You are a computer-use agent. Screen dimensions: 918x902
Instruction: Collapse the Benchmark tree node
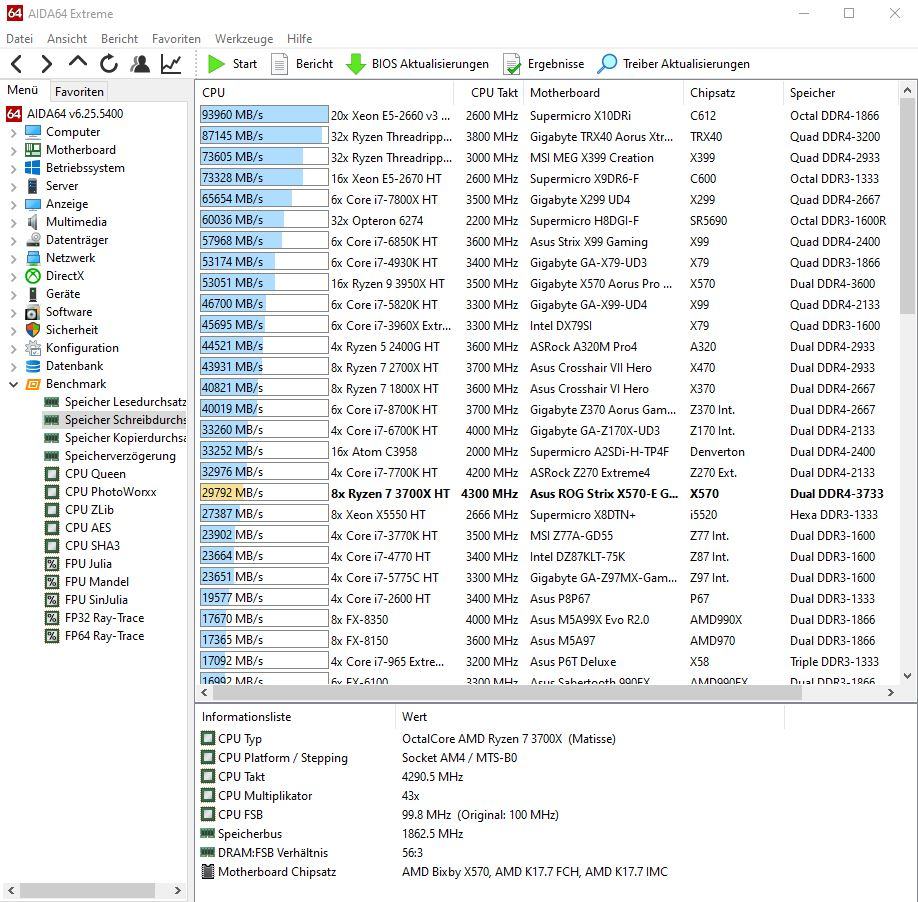tap(13, 385)
